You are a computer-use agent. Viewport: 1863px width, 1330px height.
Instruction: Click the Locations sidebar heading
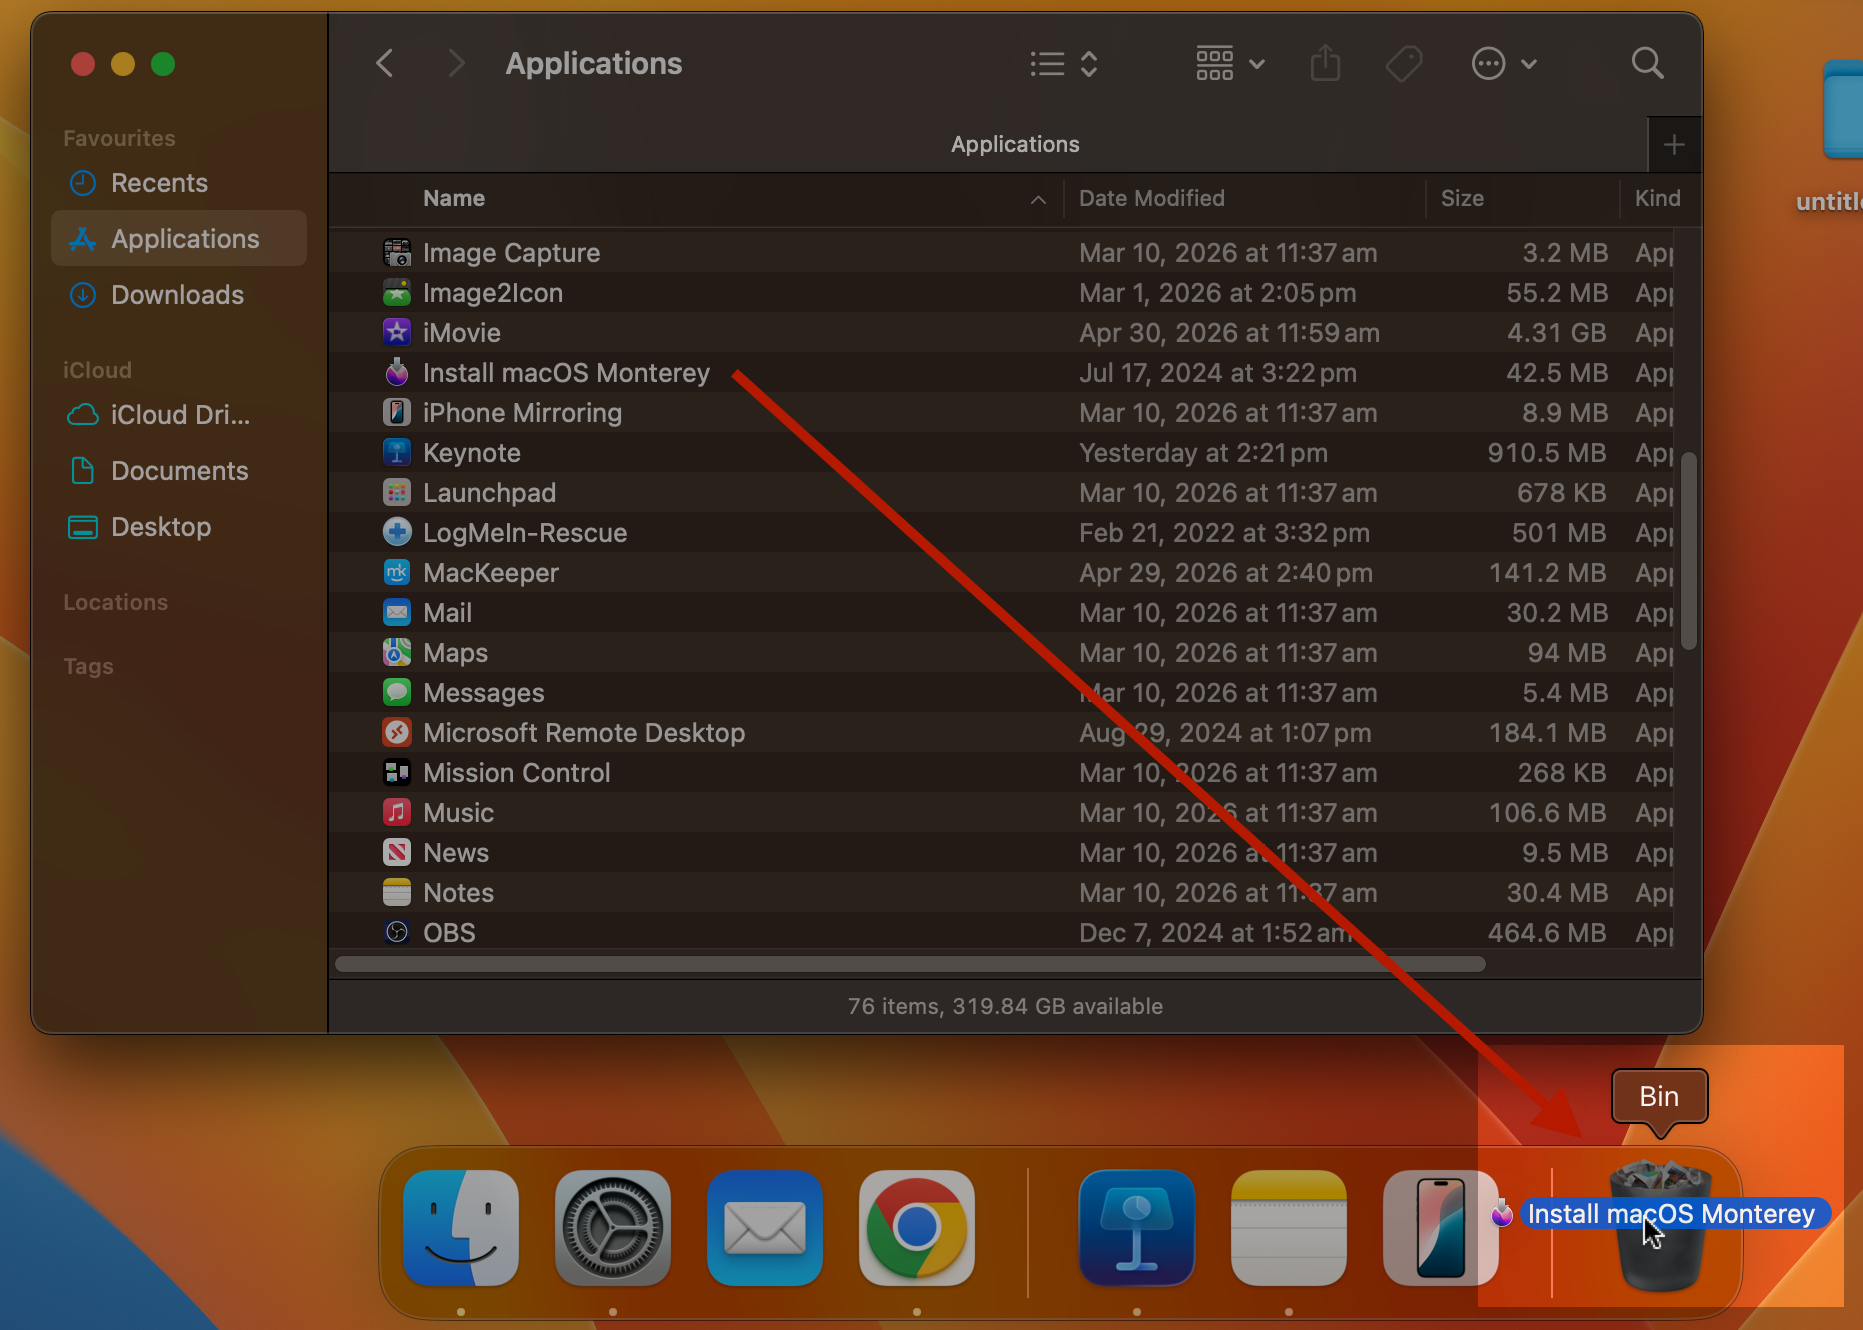[115, 602]
